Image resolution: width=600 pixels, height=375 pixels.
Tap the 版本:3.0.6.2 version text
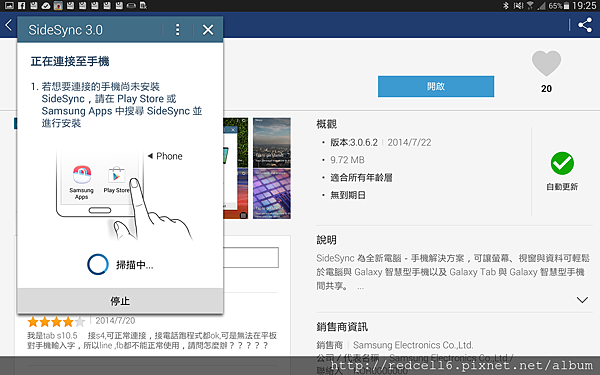click(x=354, y=142)
